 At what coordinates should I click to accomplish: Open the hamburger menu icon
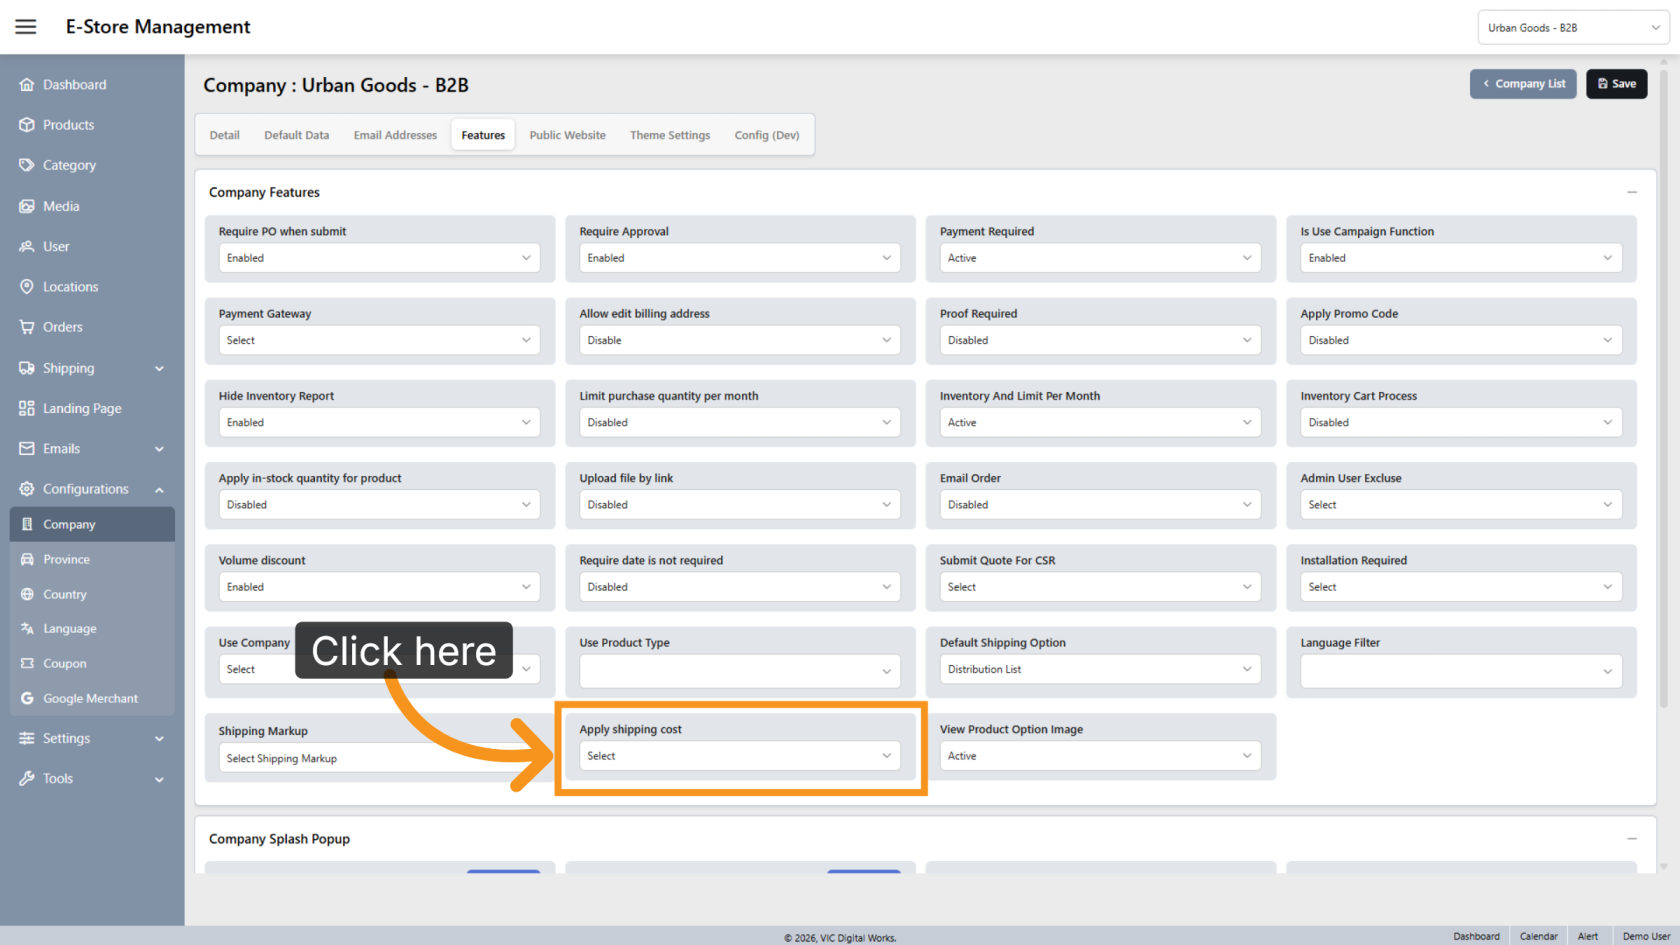click(x=26, y=27)
